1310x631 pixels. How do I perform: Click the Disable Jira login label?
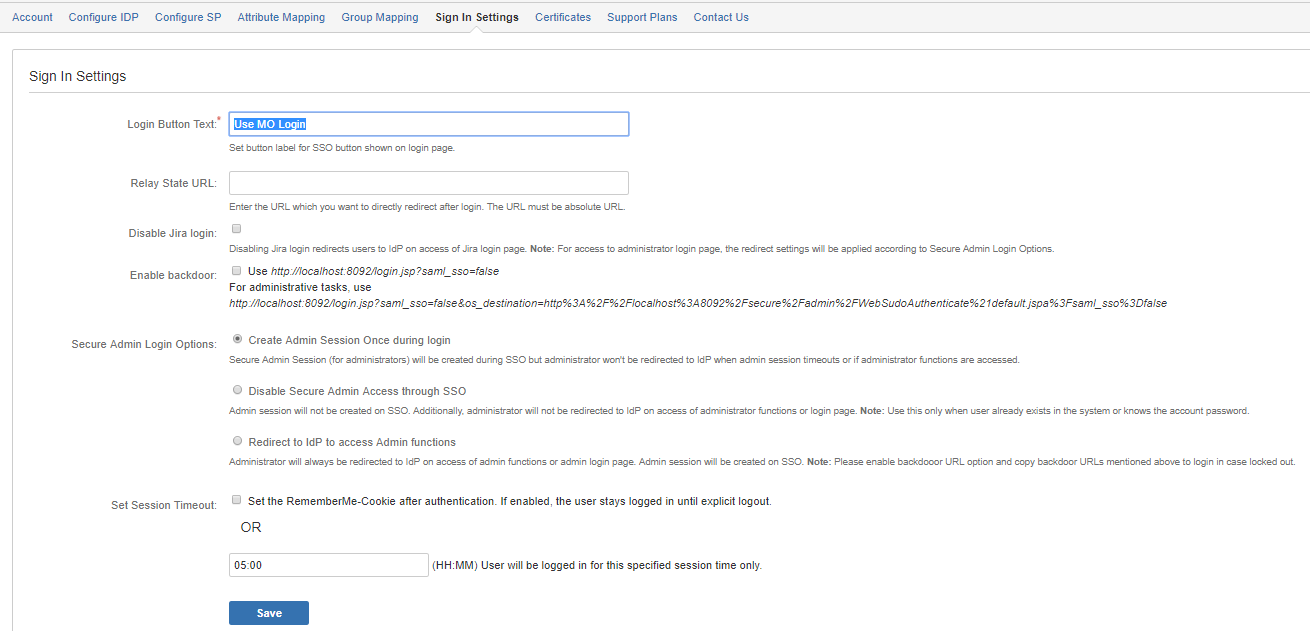click(173, 233)
